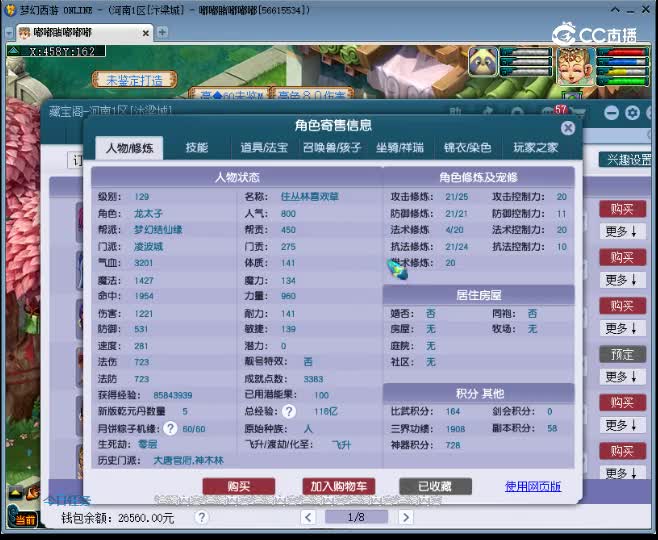Click the 积分 其他 section header
Screen dimensions: 658x540
[x=478, y=394]
